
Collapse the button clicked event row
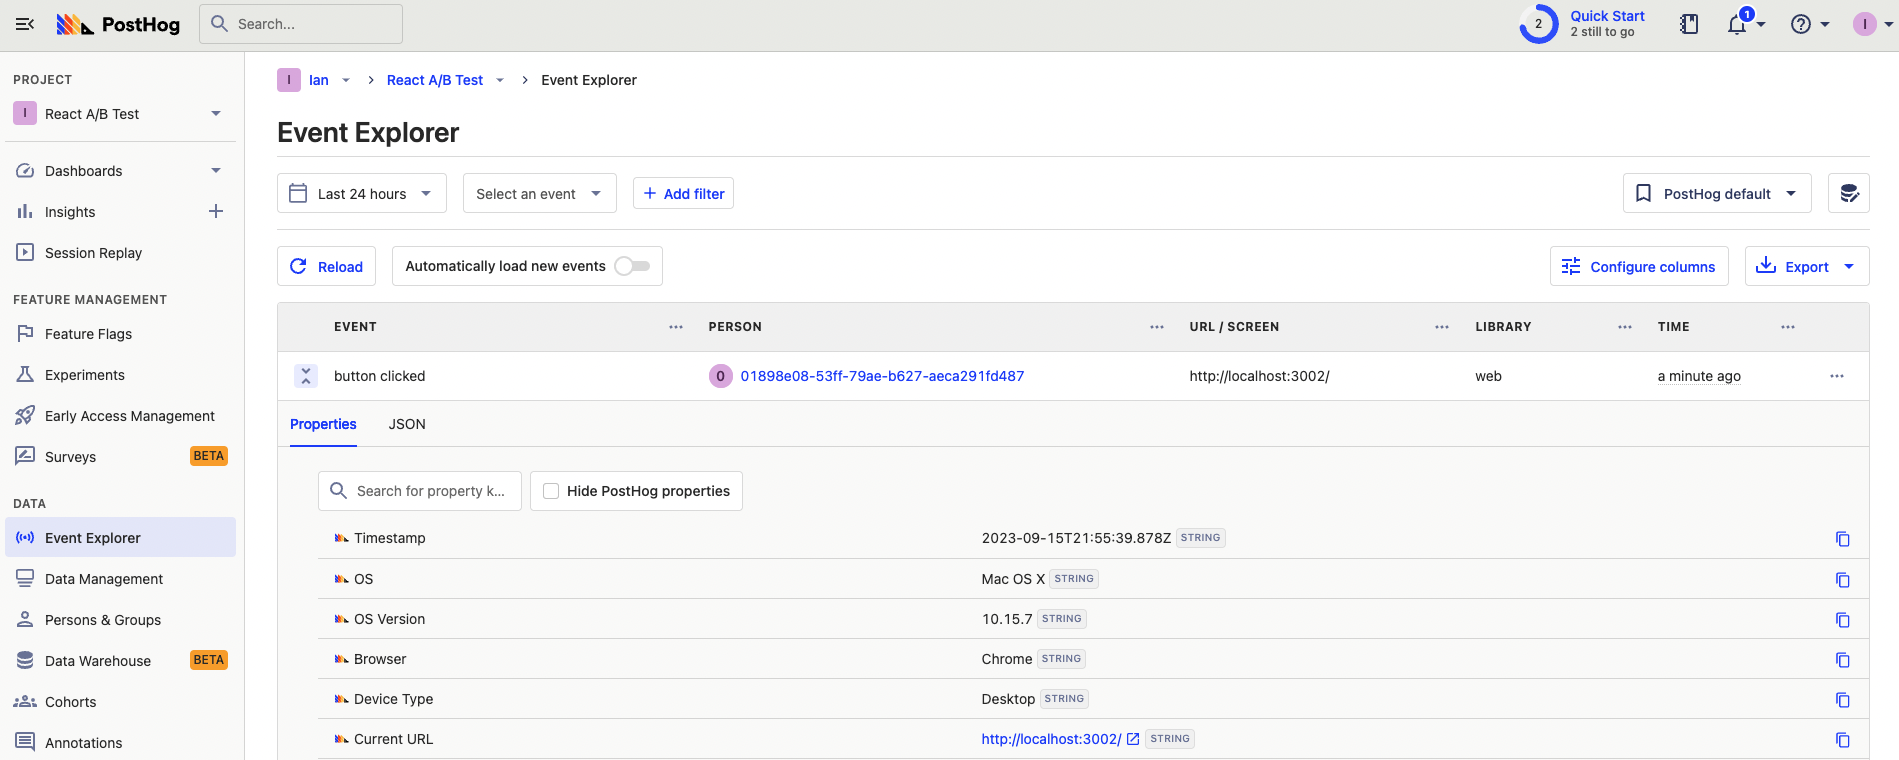(306, 376)
